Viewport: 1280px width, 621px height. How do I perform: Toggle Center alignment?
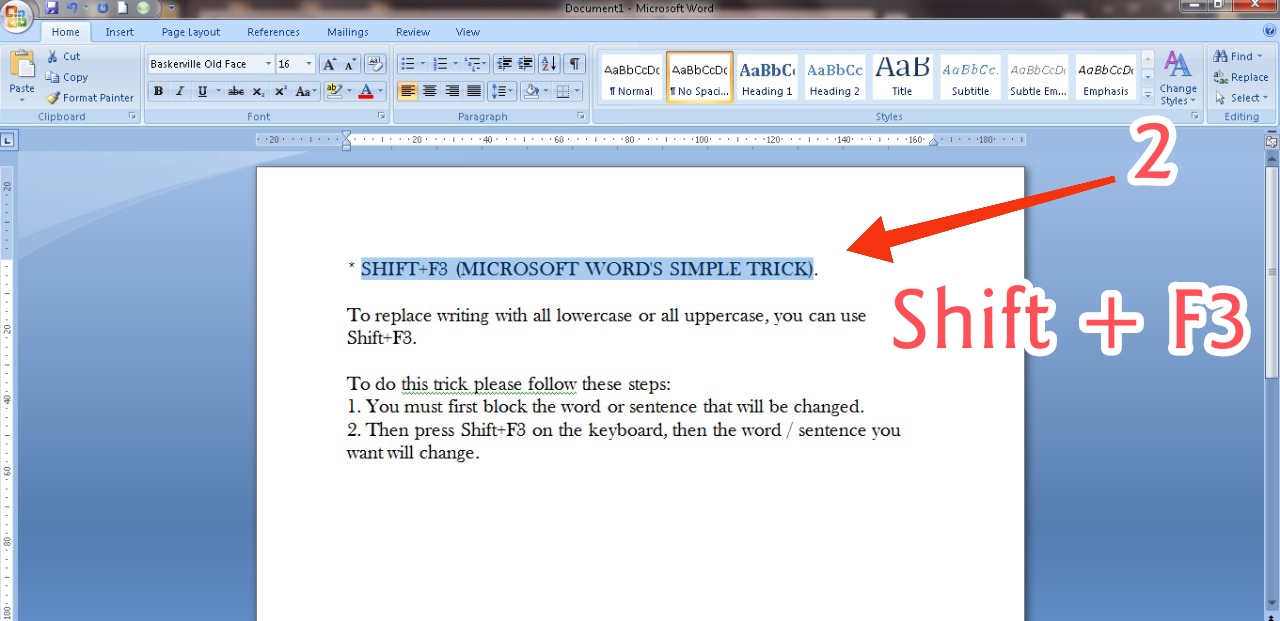click(x=430, y=91)
